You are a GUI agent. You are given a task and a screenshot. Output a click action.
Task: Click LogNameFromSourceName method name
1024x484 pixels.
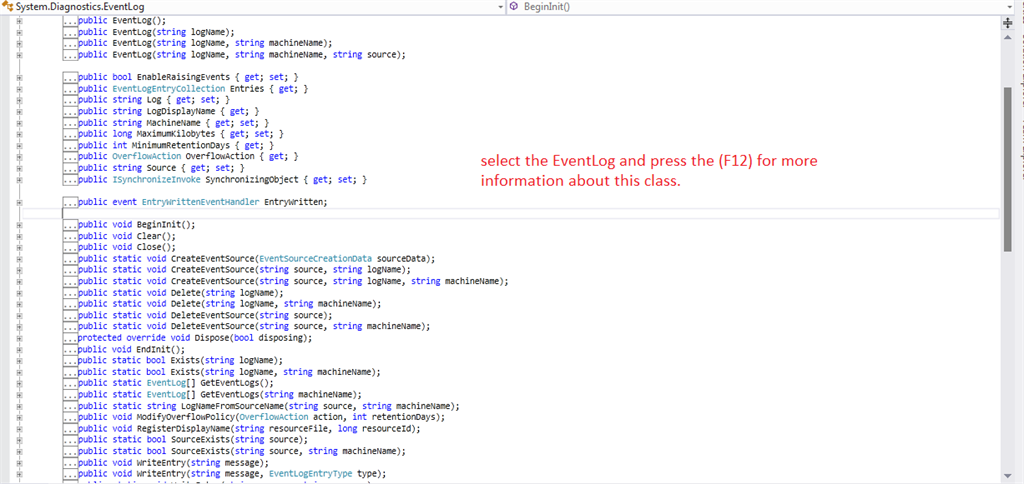click(234, 406)
